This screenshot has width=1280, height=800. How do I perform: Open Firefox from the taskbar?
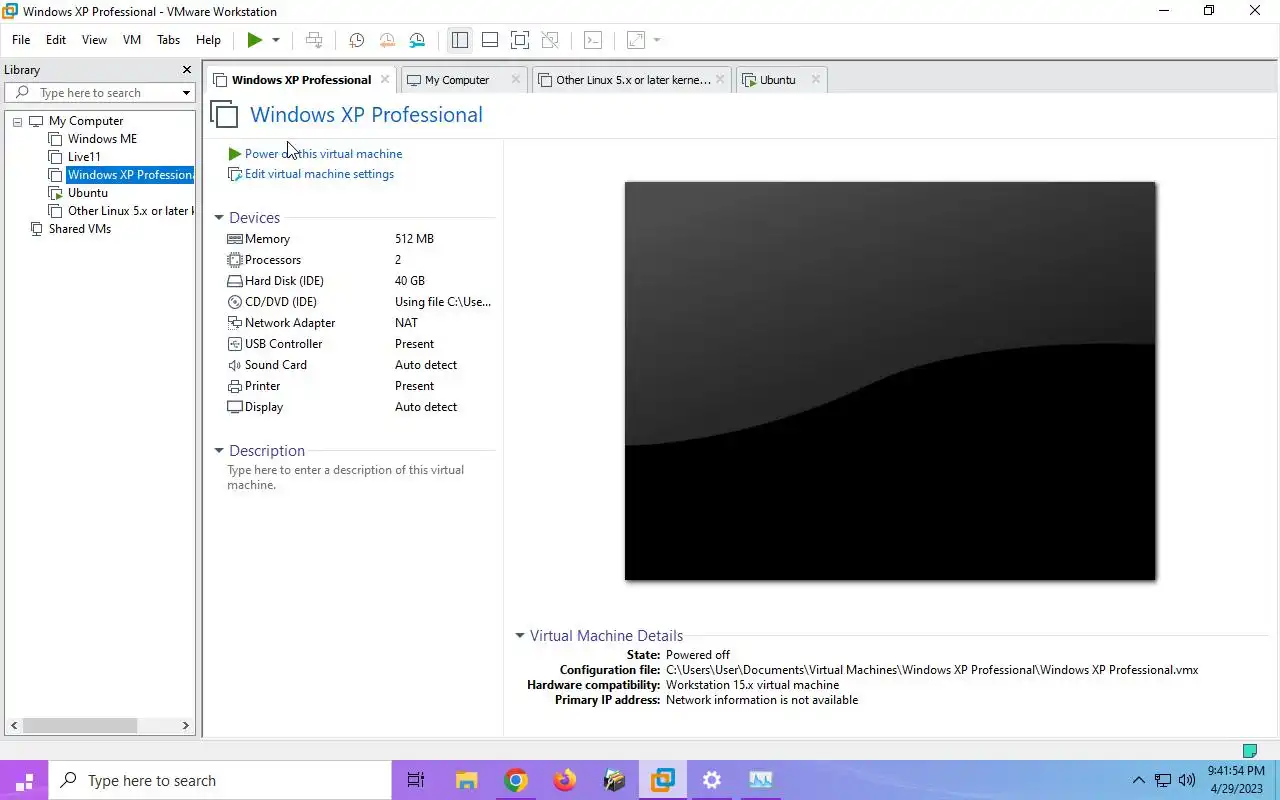pos(565,780)
